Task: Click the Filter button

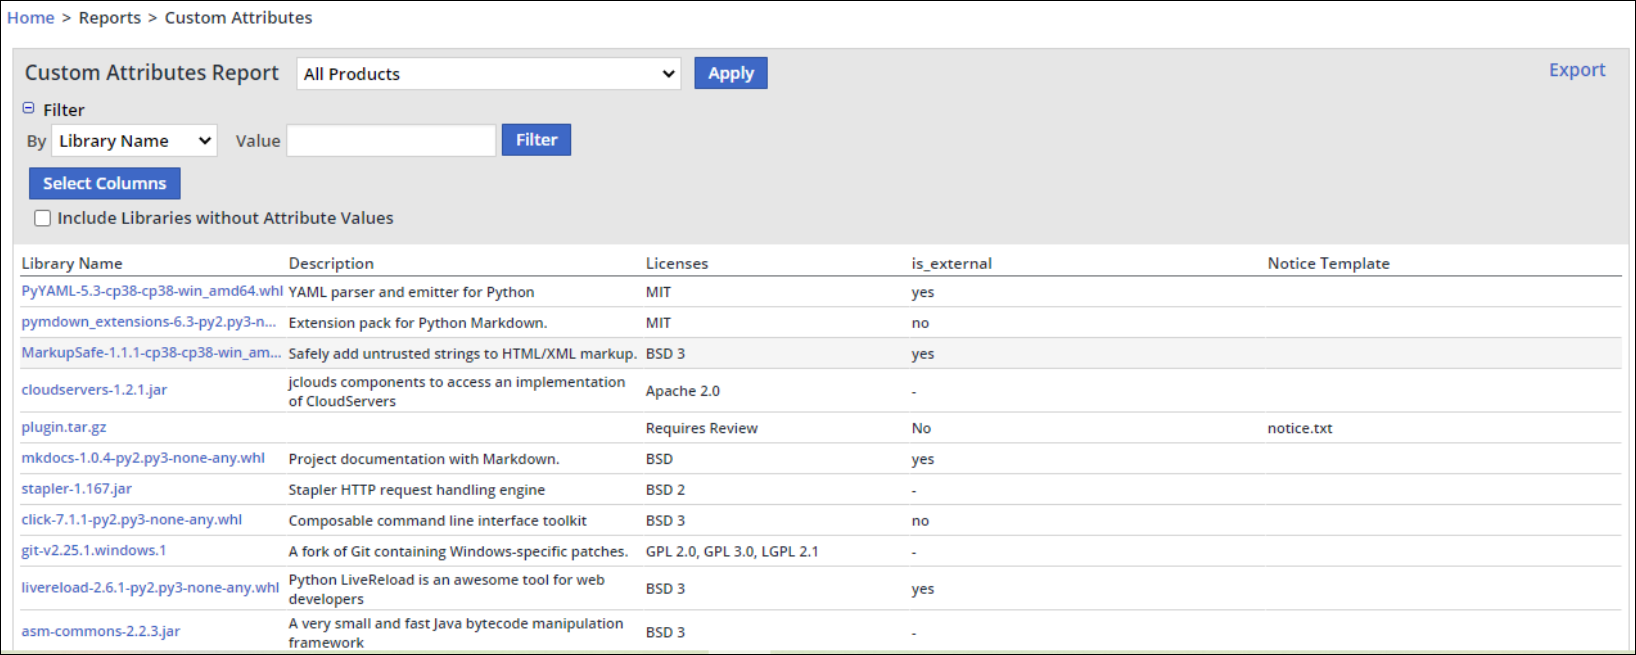Action: pyautogui.click(x=536, y=140)
